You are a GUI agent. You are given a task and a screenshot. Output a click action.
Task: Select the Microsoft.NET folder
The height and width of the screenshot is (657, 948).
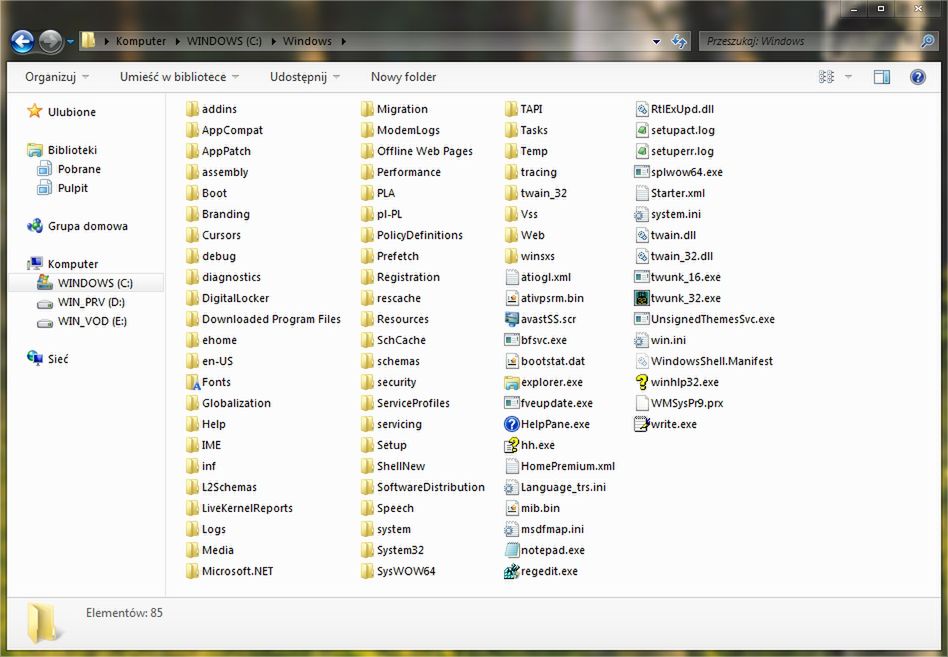pos(229,571)
